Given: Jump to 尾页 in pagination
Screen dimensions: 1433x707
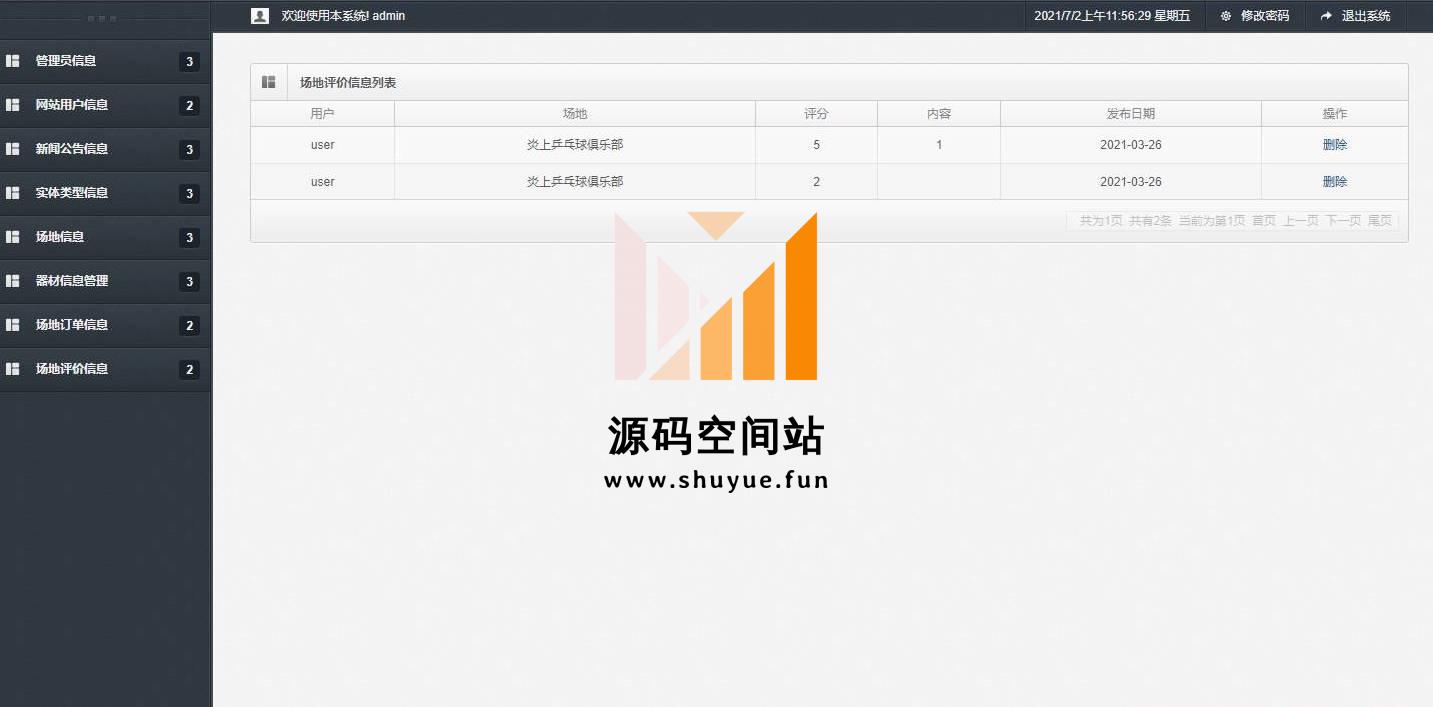Looking at the screenshot, I should click(1379, 221).
